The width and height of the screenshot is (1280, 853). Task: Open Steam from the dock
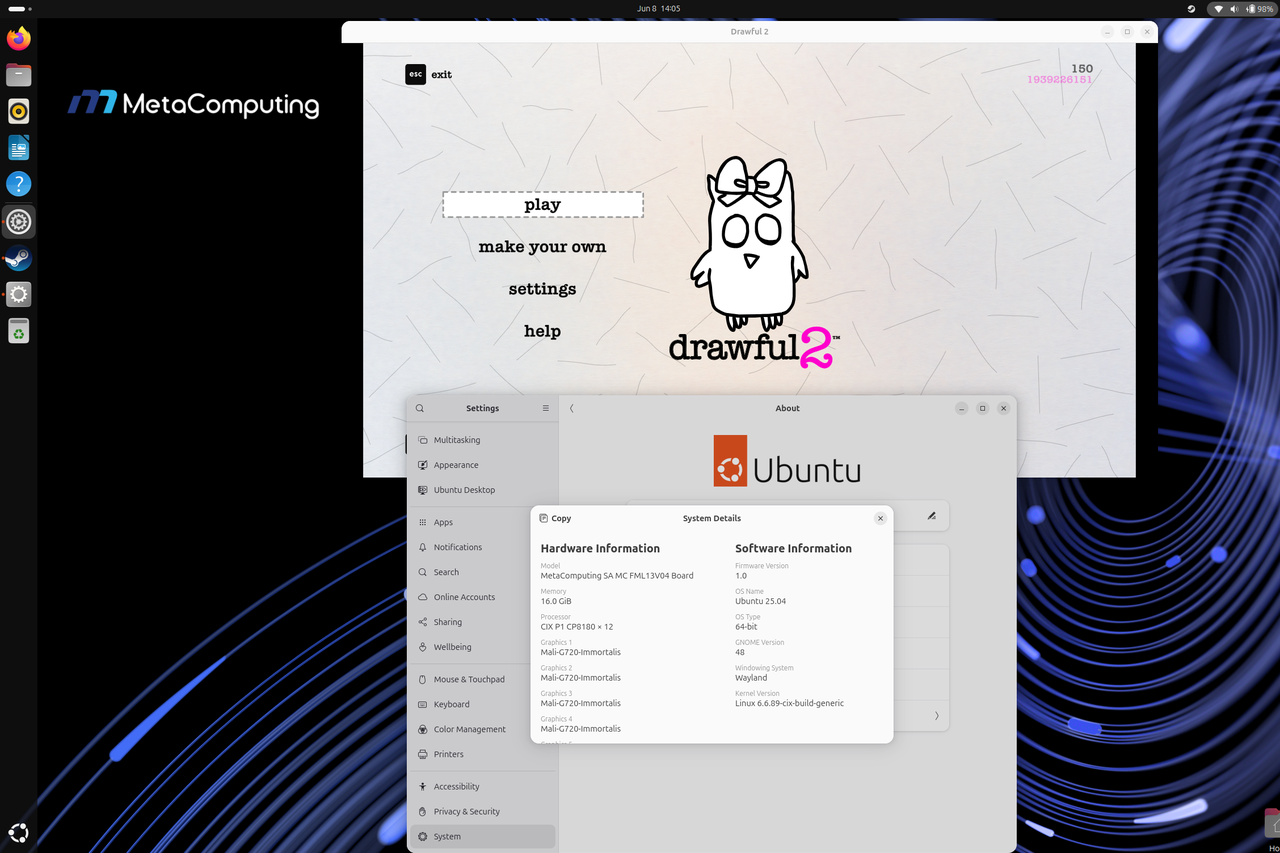point(18,258)
